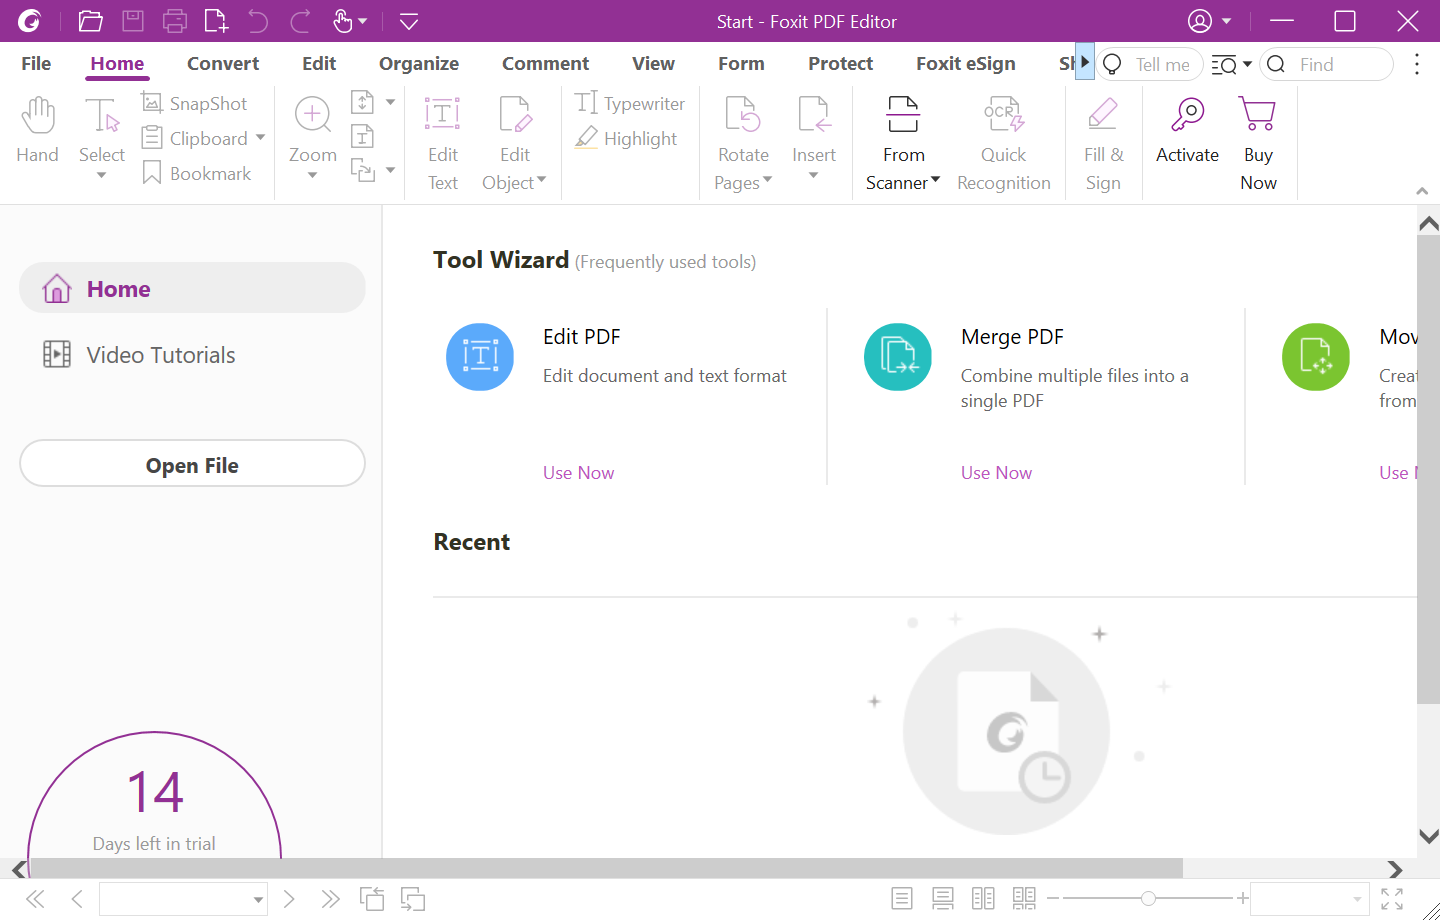
Task: Select the Typewriter tool
Action: point(630,103)
